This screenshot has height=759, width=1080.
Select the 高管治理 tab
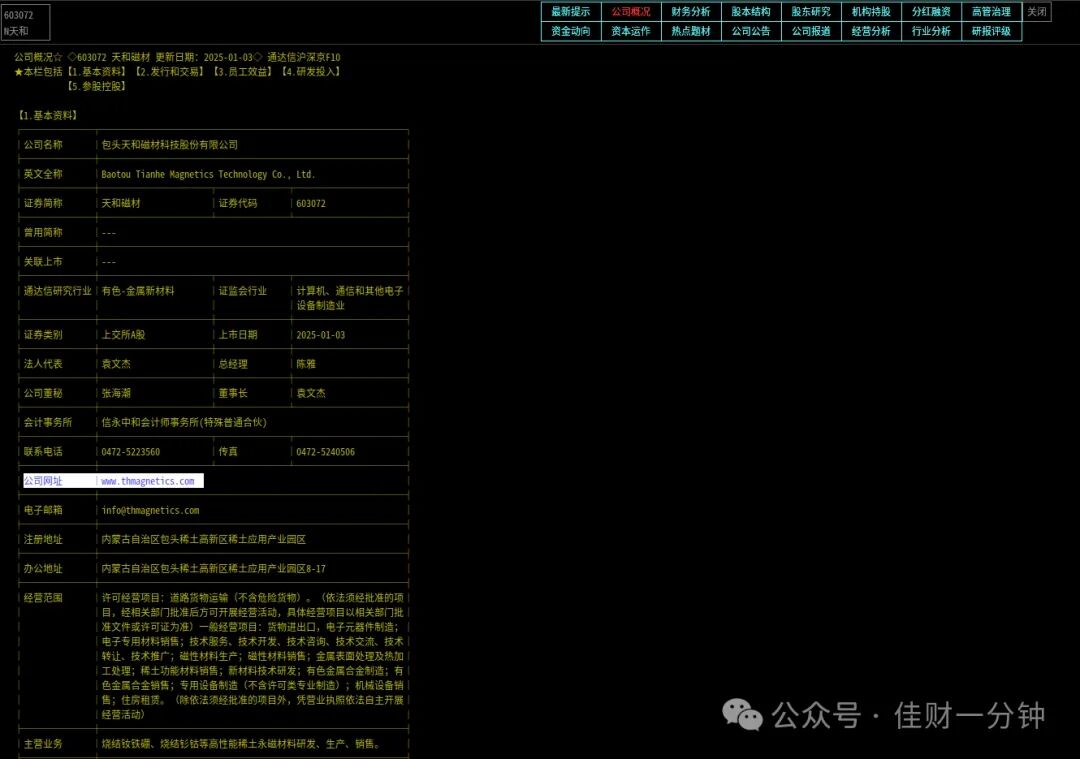(x=991, y=12)
